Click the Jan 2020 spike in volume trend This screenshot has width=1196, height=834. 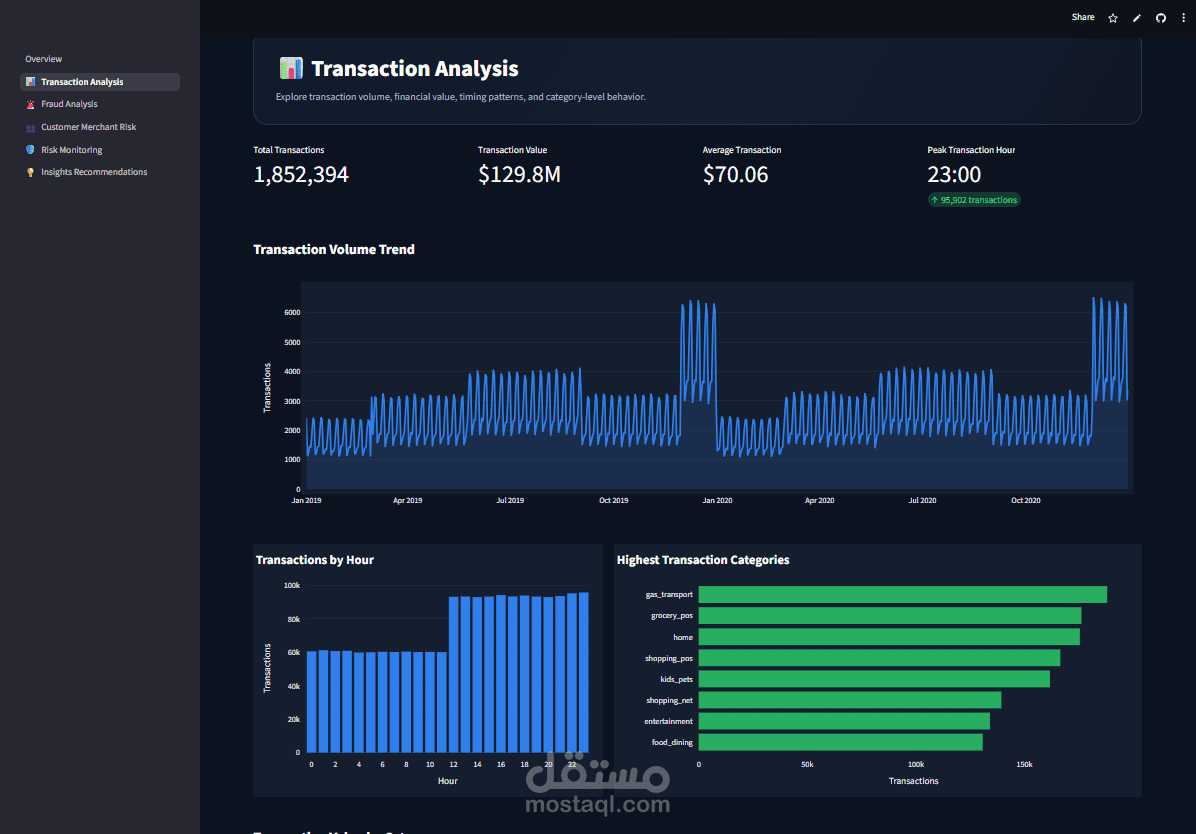tap(698, 351)
